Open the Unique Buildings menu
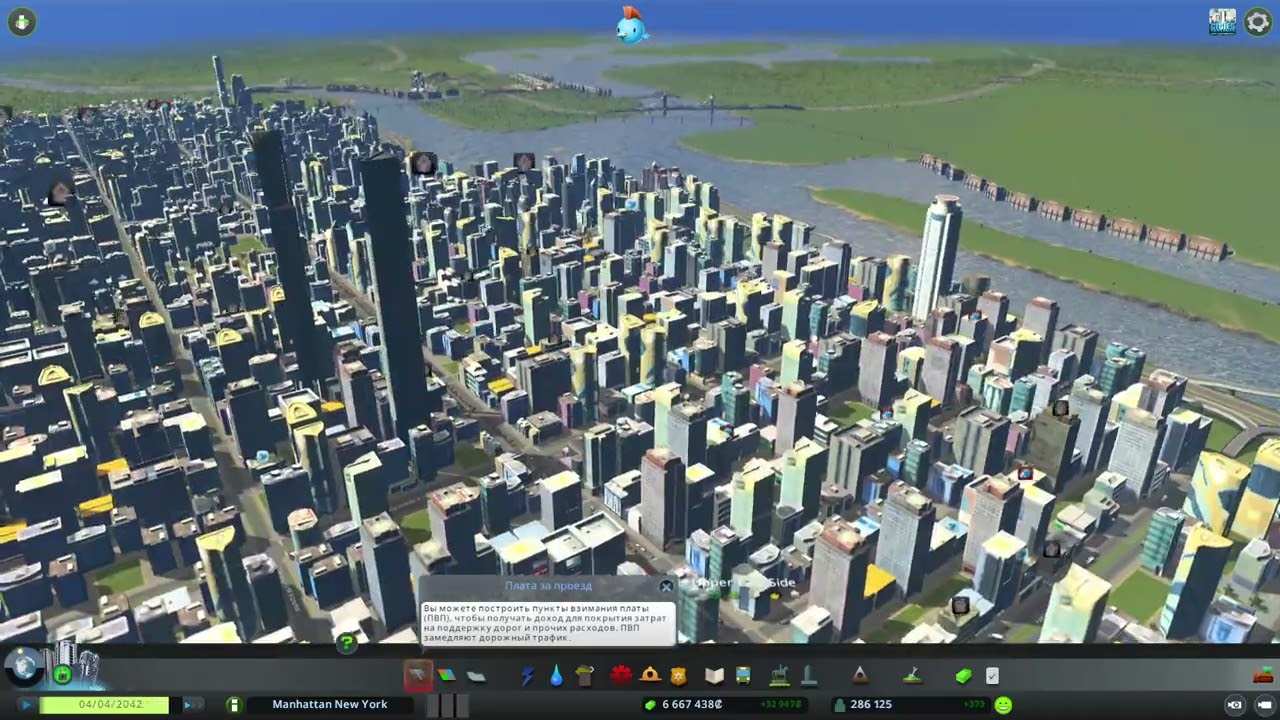The height and width of the screenshot is (720, 1280). point(808,676)
